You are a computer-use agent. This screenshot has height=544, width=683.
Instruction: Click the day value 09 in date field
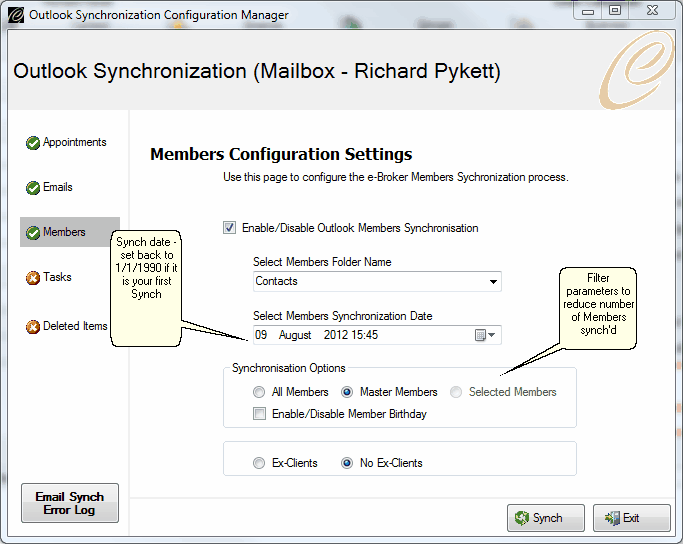coord(261,335)
